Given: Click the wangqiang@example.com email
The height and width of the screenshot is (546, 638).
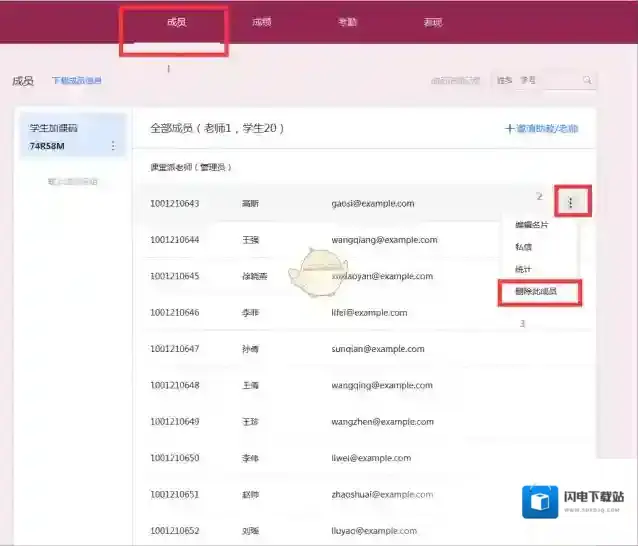Looking at the screenshot, I should [384, 240].
